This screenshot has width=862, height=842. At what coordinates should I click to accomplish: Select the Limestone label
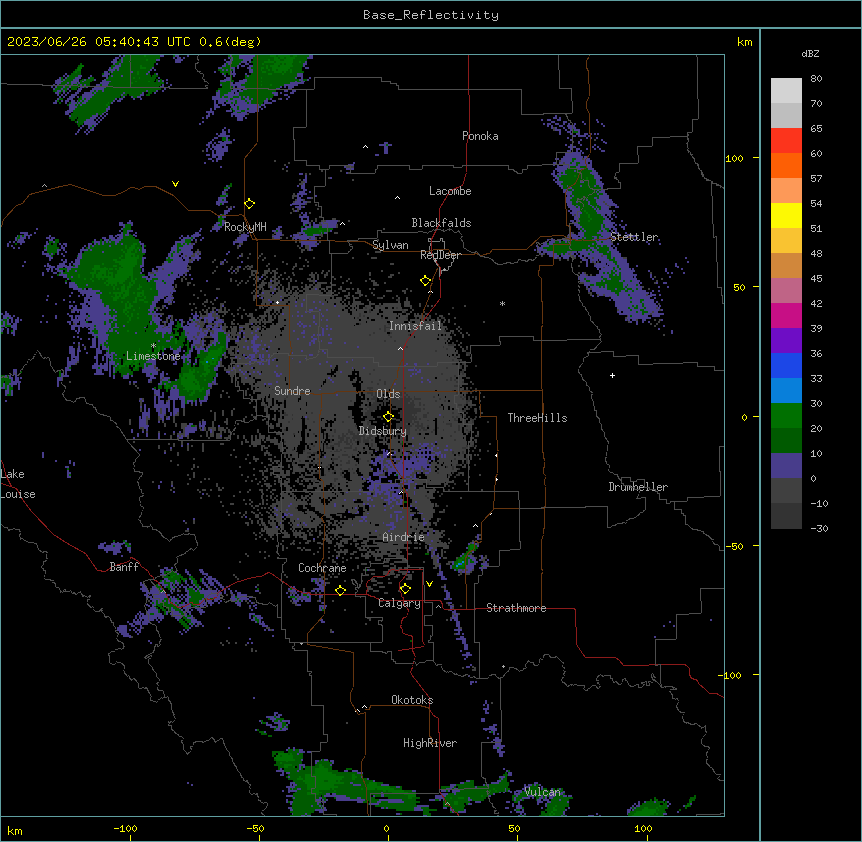153,356
